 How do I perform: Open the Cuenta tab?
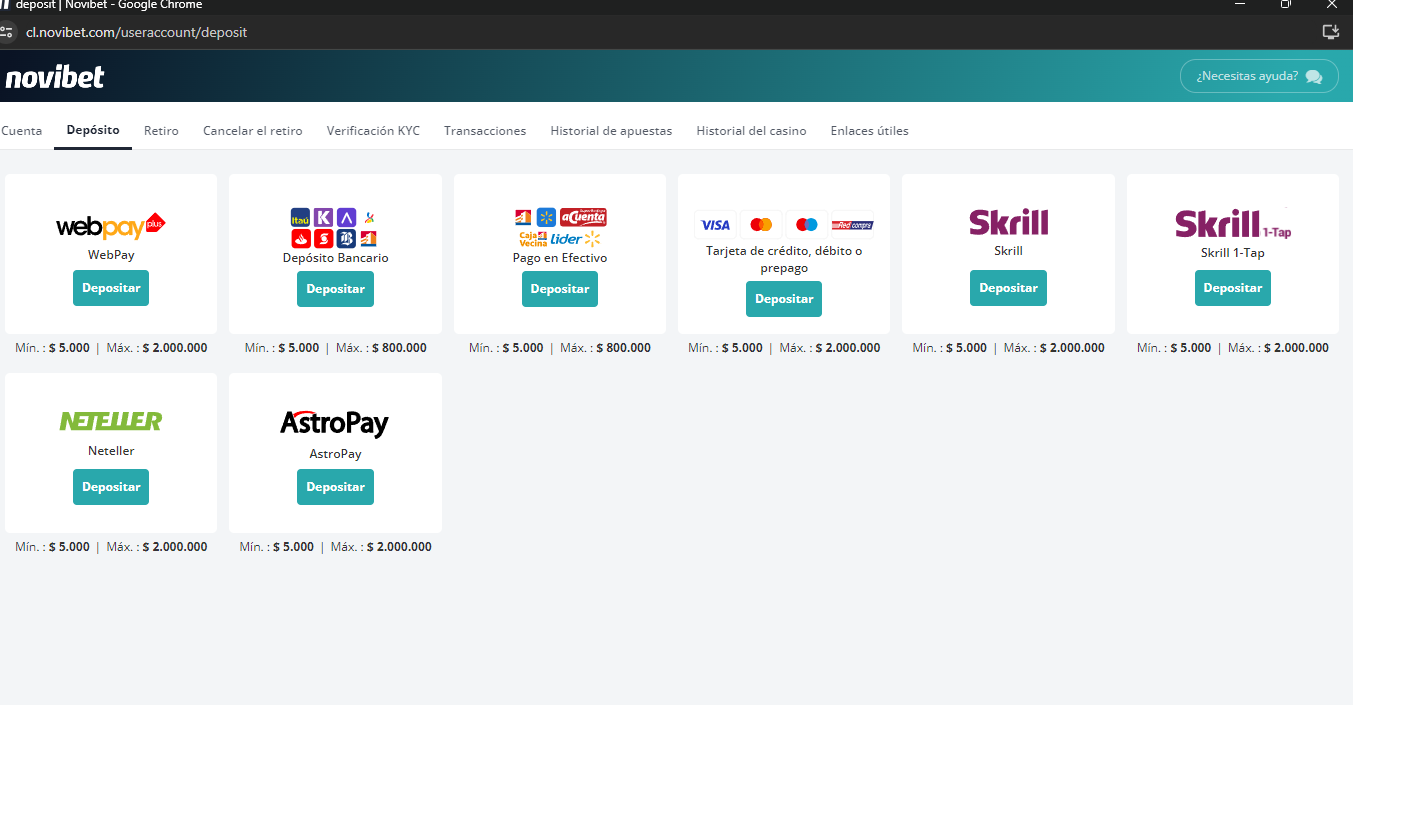[x=22, y=131]
